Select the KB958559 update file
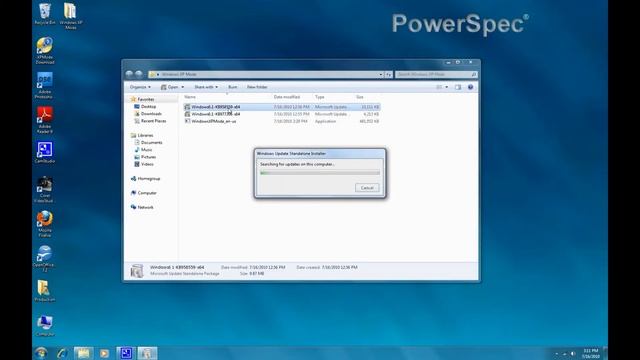The width and height of the screenshot is (640, 360). 282,107
